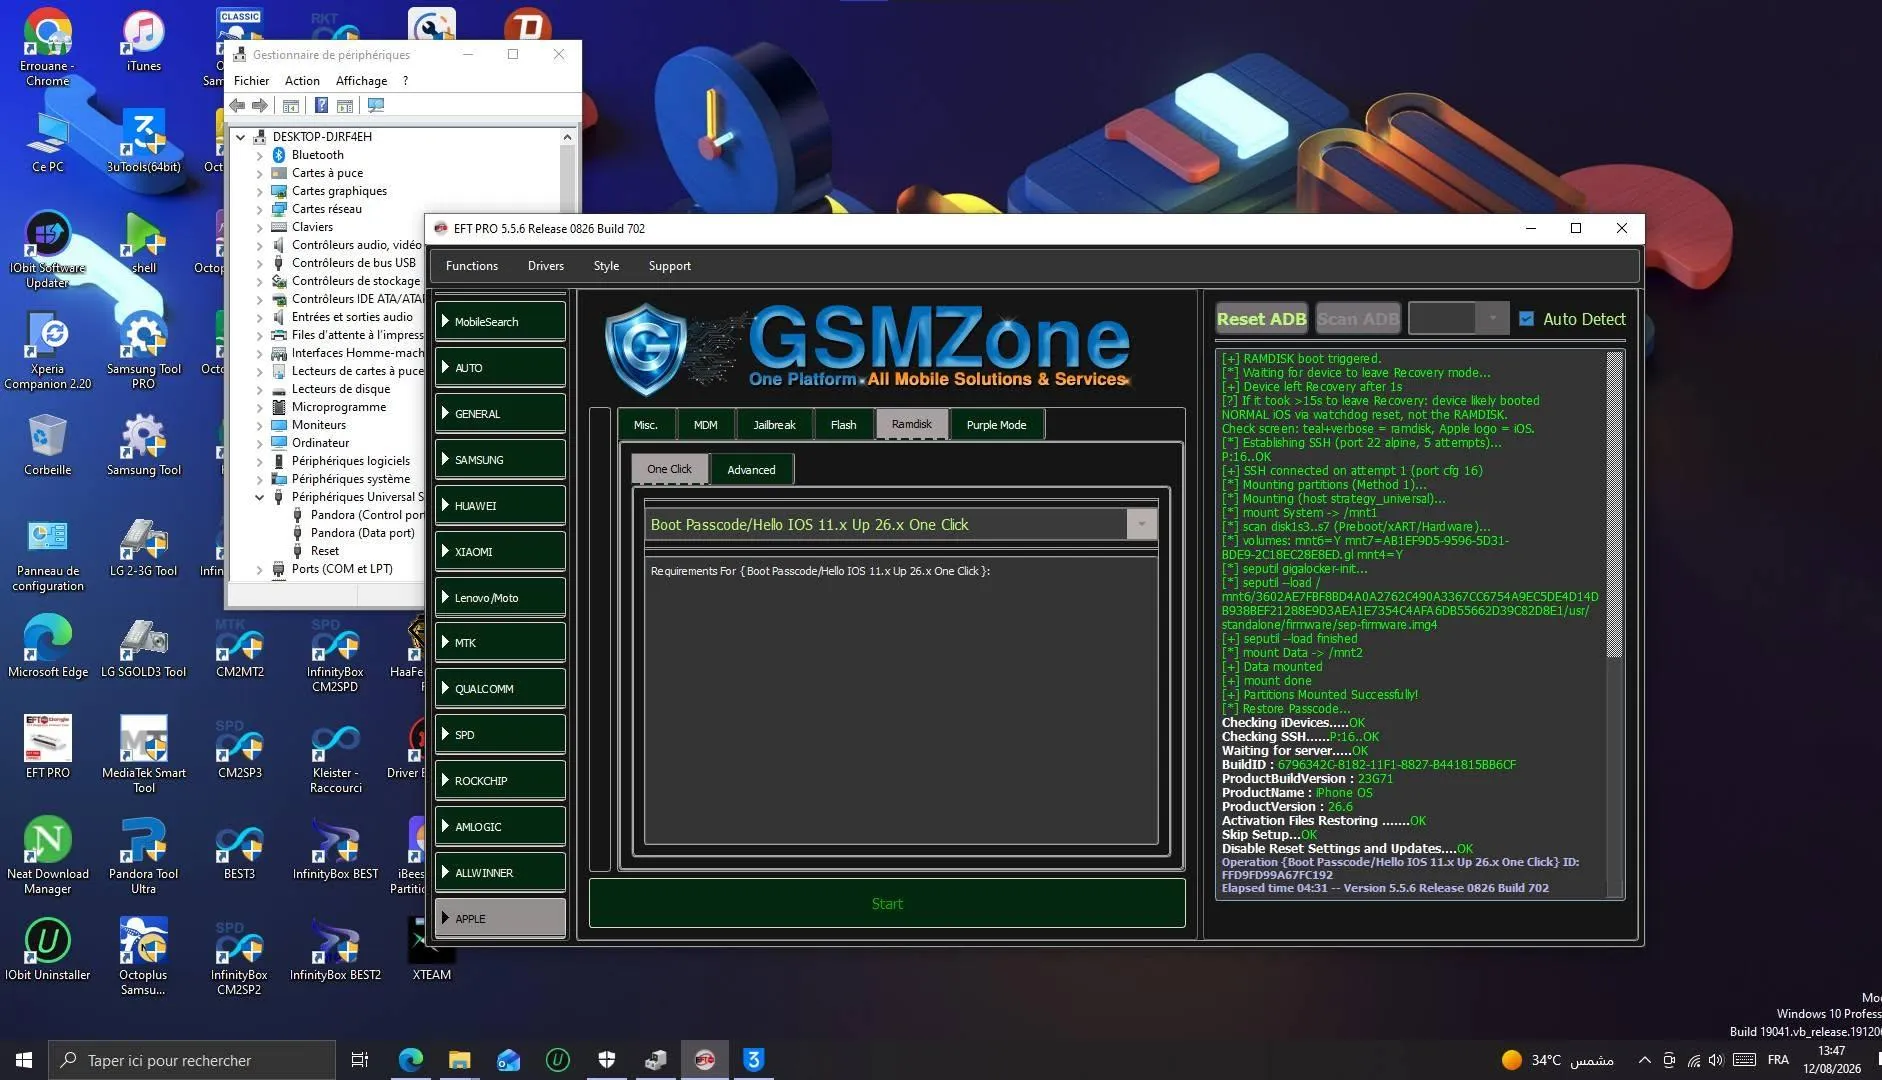Open the Flash tab
This screenshot has width=1882, height=1080.
[843, 425]
